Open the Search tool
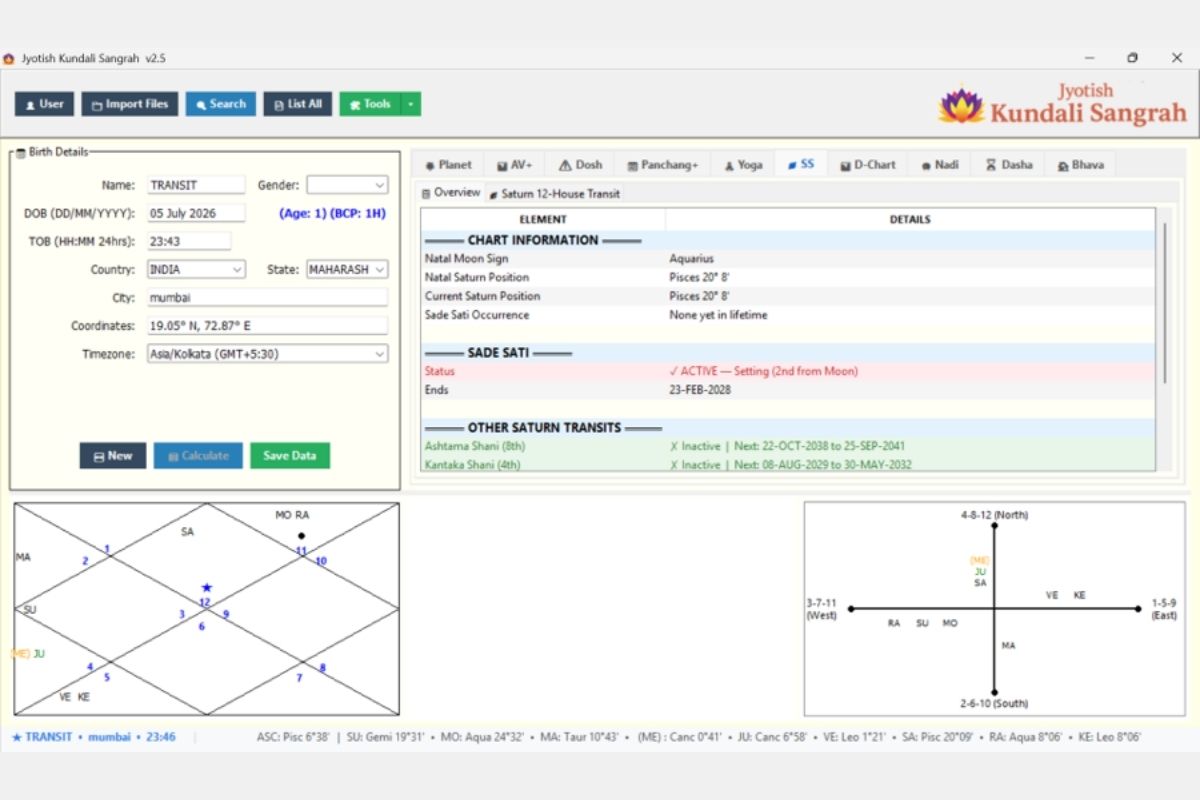 tap(221, 104)
